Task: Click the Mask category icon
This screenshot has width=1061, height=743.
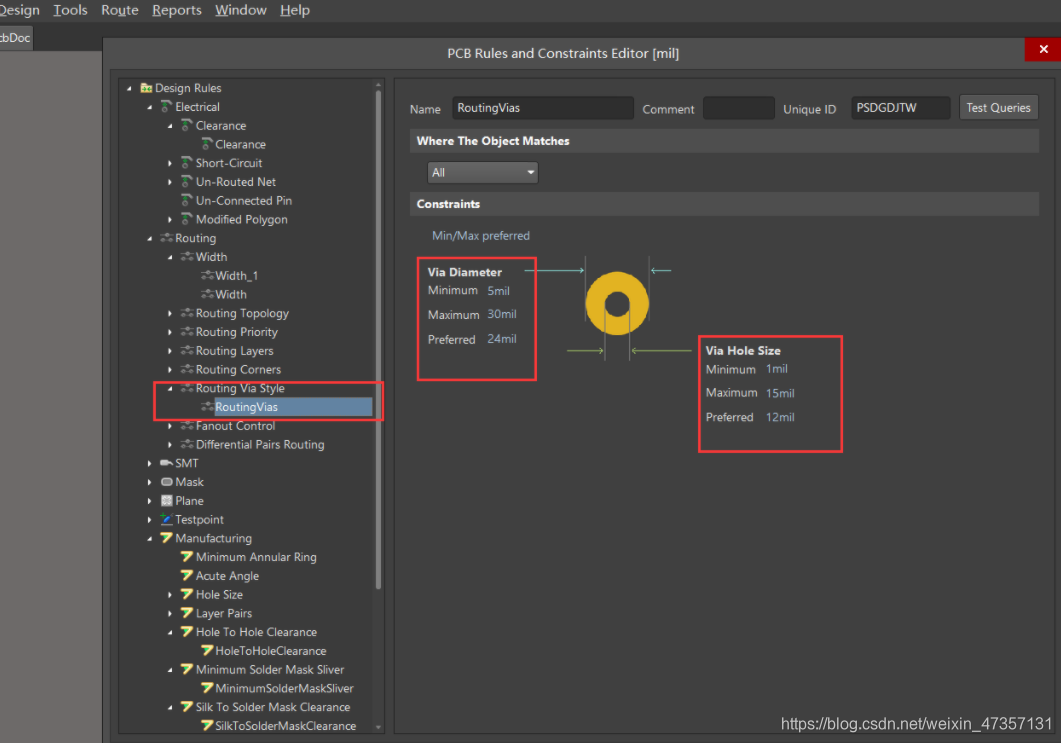Action: [166, 482]
